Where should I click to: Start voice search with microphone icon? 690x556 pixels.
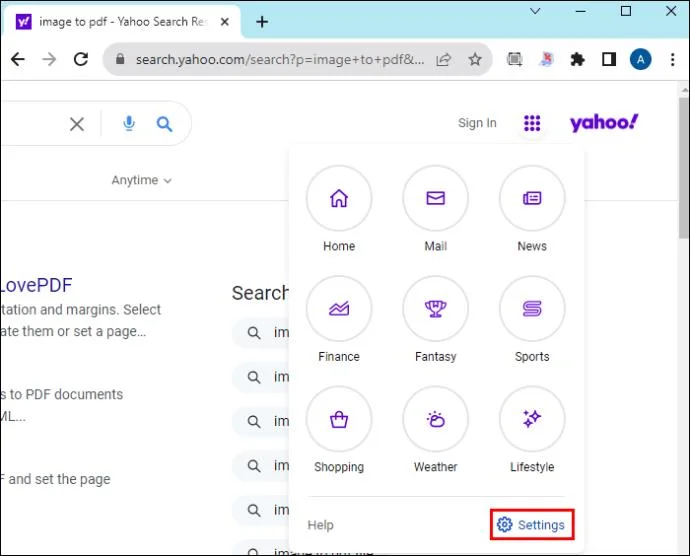[129, 124]
